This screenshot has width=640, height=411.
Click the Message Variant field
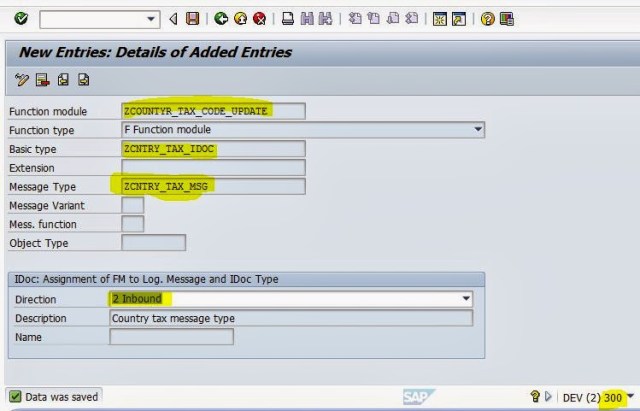tap(133, 205)
